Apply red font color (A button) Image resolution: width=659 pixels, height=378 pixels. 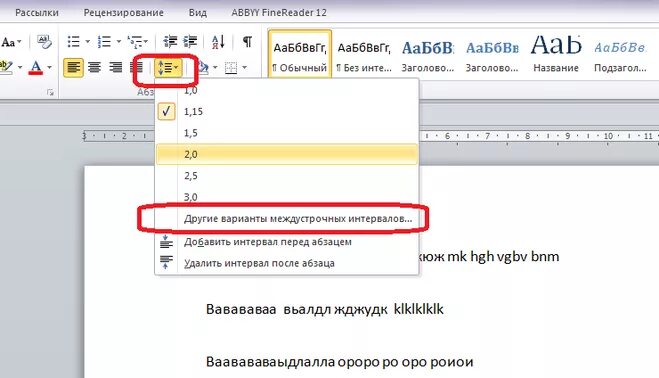(x=36, y=67)
